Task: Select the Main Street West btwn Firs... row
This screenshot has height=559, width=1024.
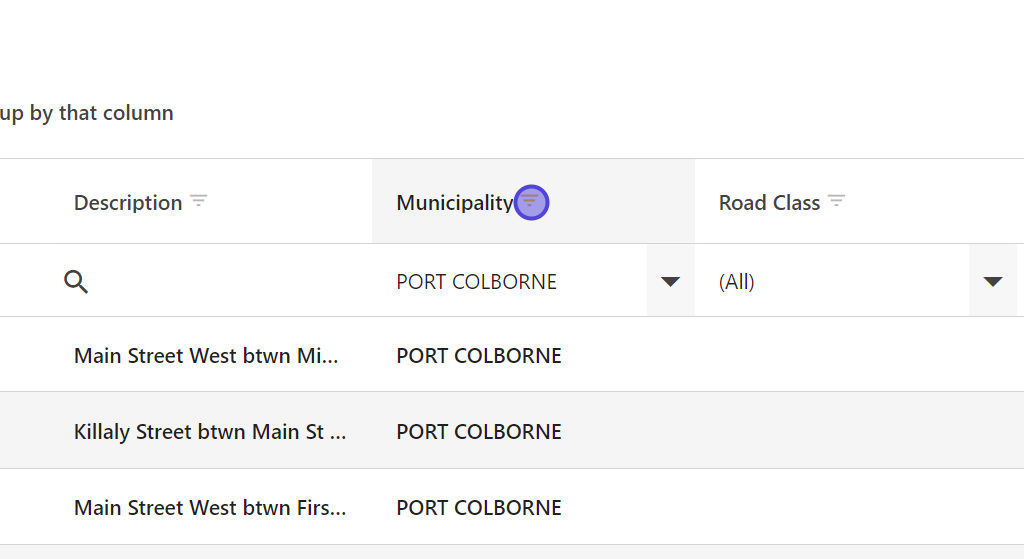Action: (210, 508)
